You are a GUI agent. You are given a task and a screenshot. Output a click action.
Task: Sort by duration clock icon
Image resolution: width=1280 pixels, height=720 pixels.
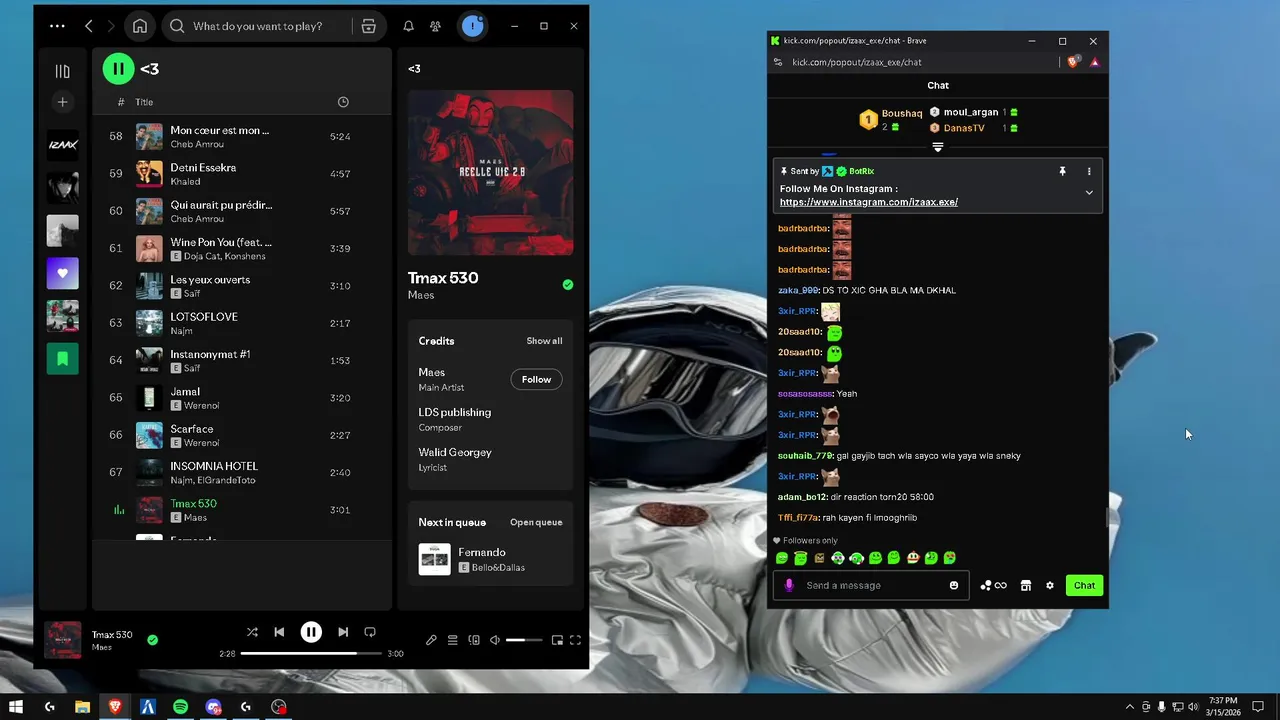coord(343,102)
